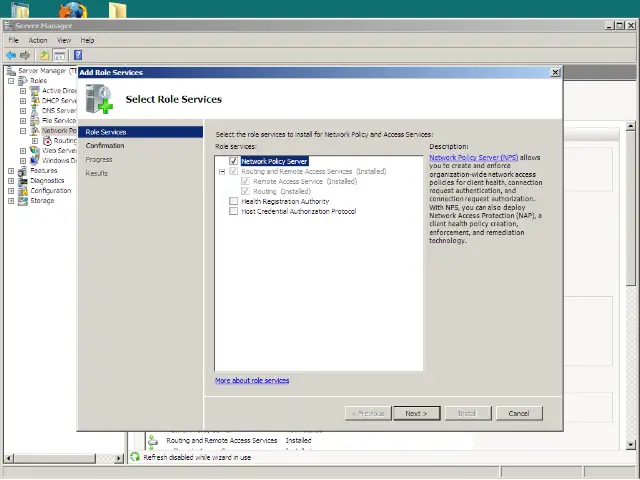Click the Firefox icon on the desktop
Viewport: 640px width, 480px height.
[73, 10]
